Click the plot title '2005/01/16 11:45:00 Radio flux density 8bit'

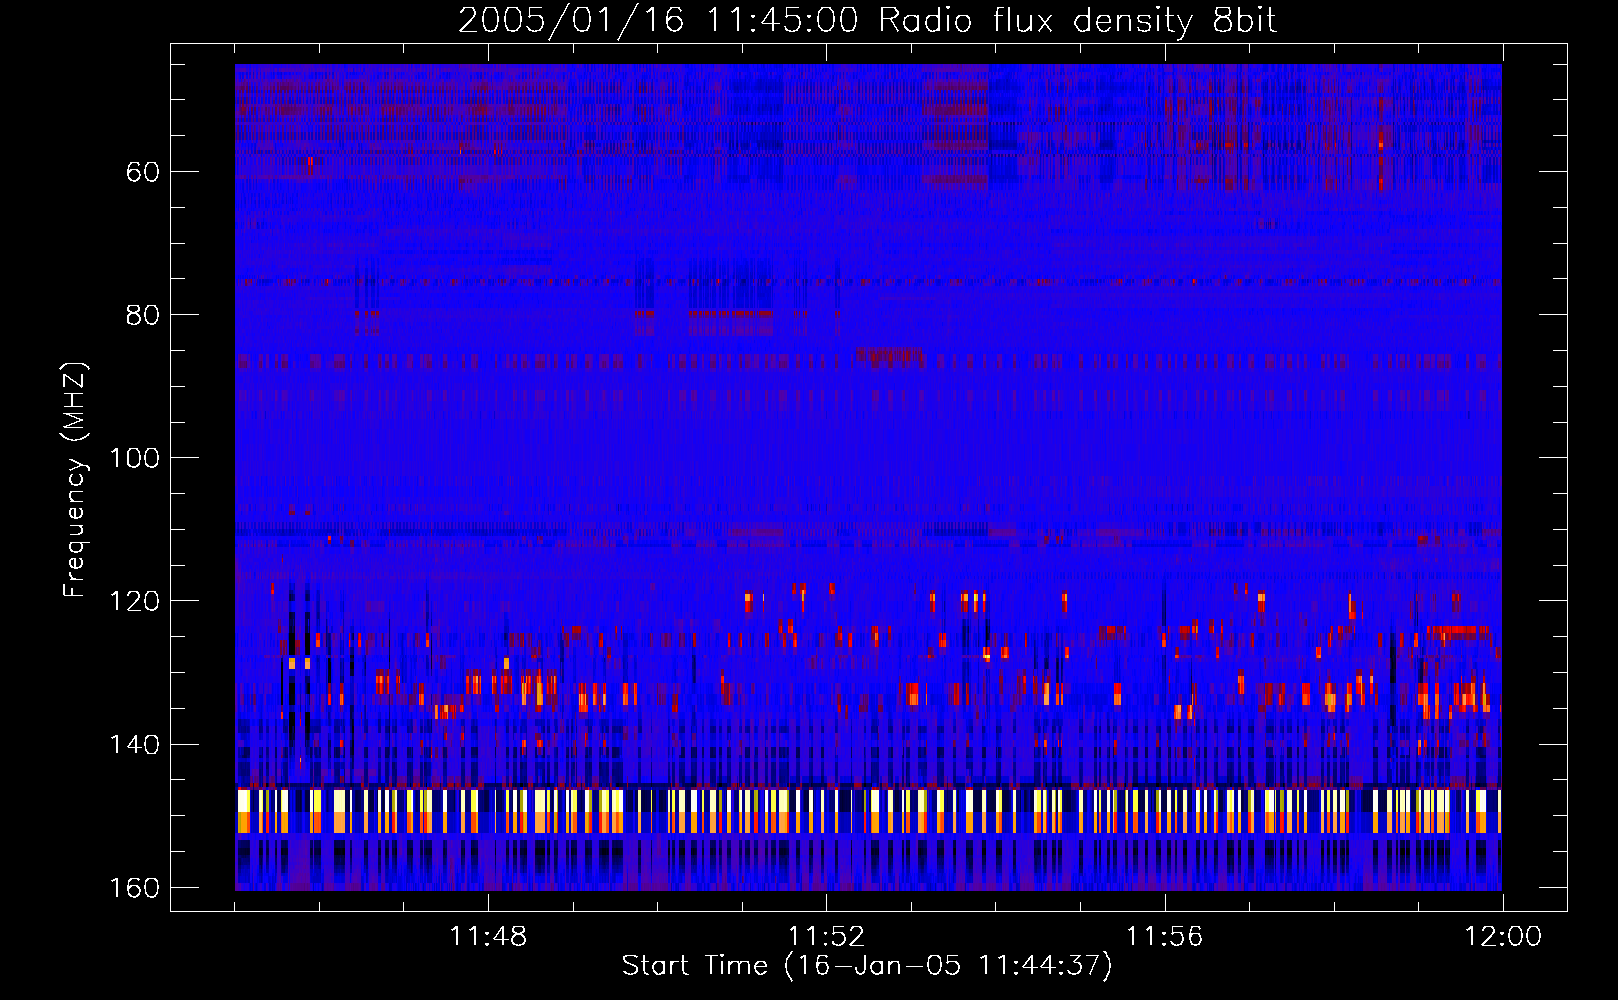click(867, 21)
